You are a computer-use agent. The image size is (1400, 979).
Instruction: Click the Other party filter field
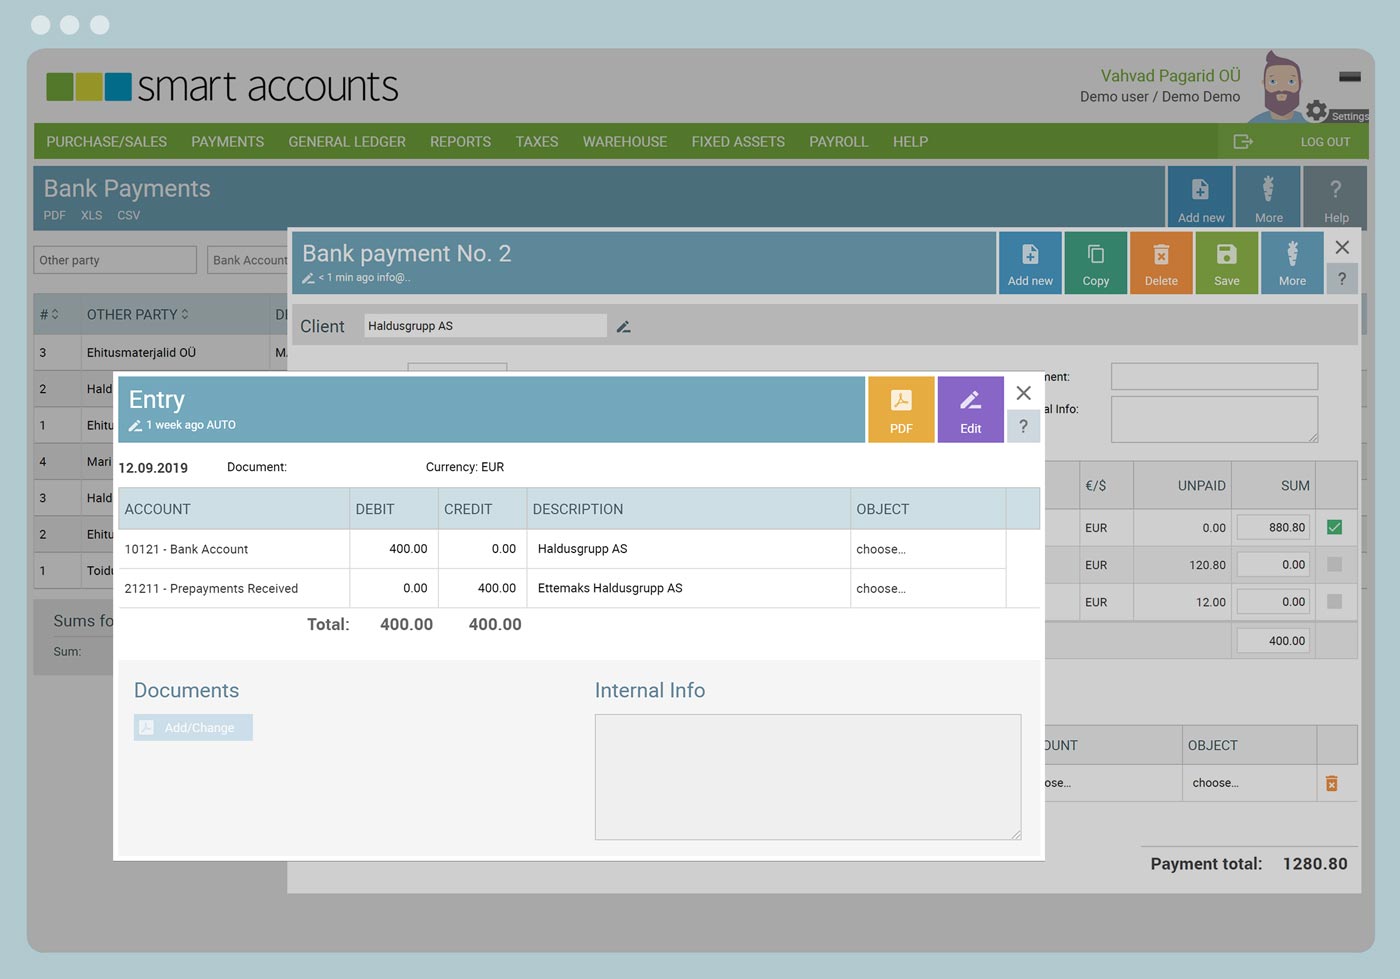[x=115, y=260]
